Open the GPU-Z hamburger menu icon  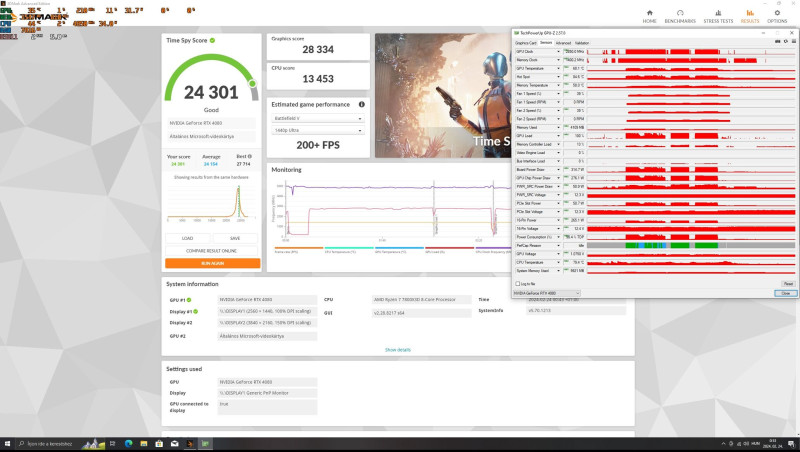[x=793, y=41]
